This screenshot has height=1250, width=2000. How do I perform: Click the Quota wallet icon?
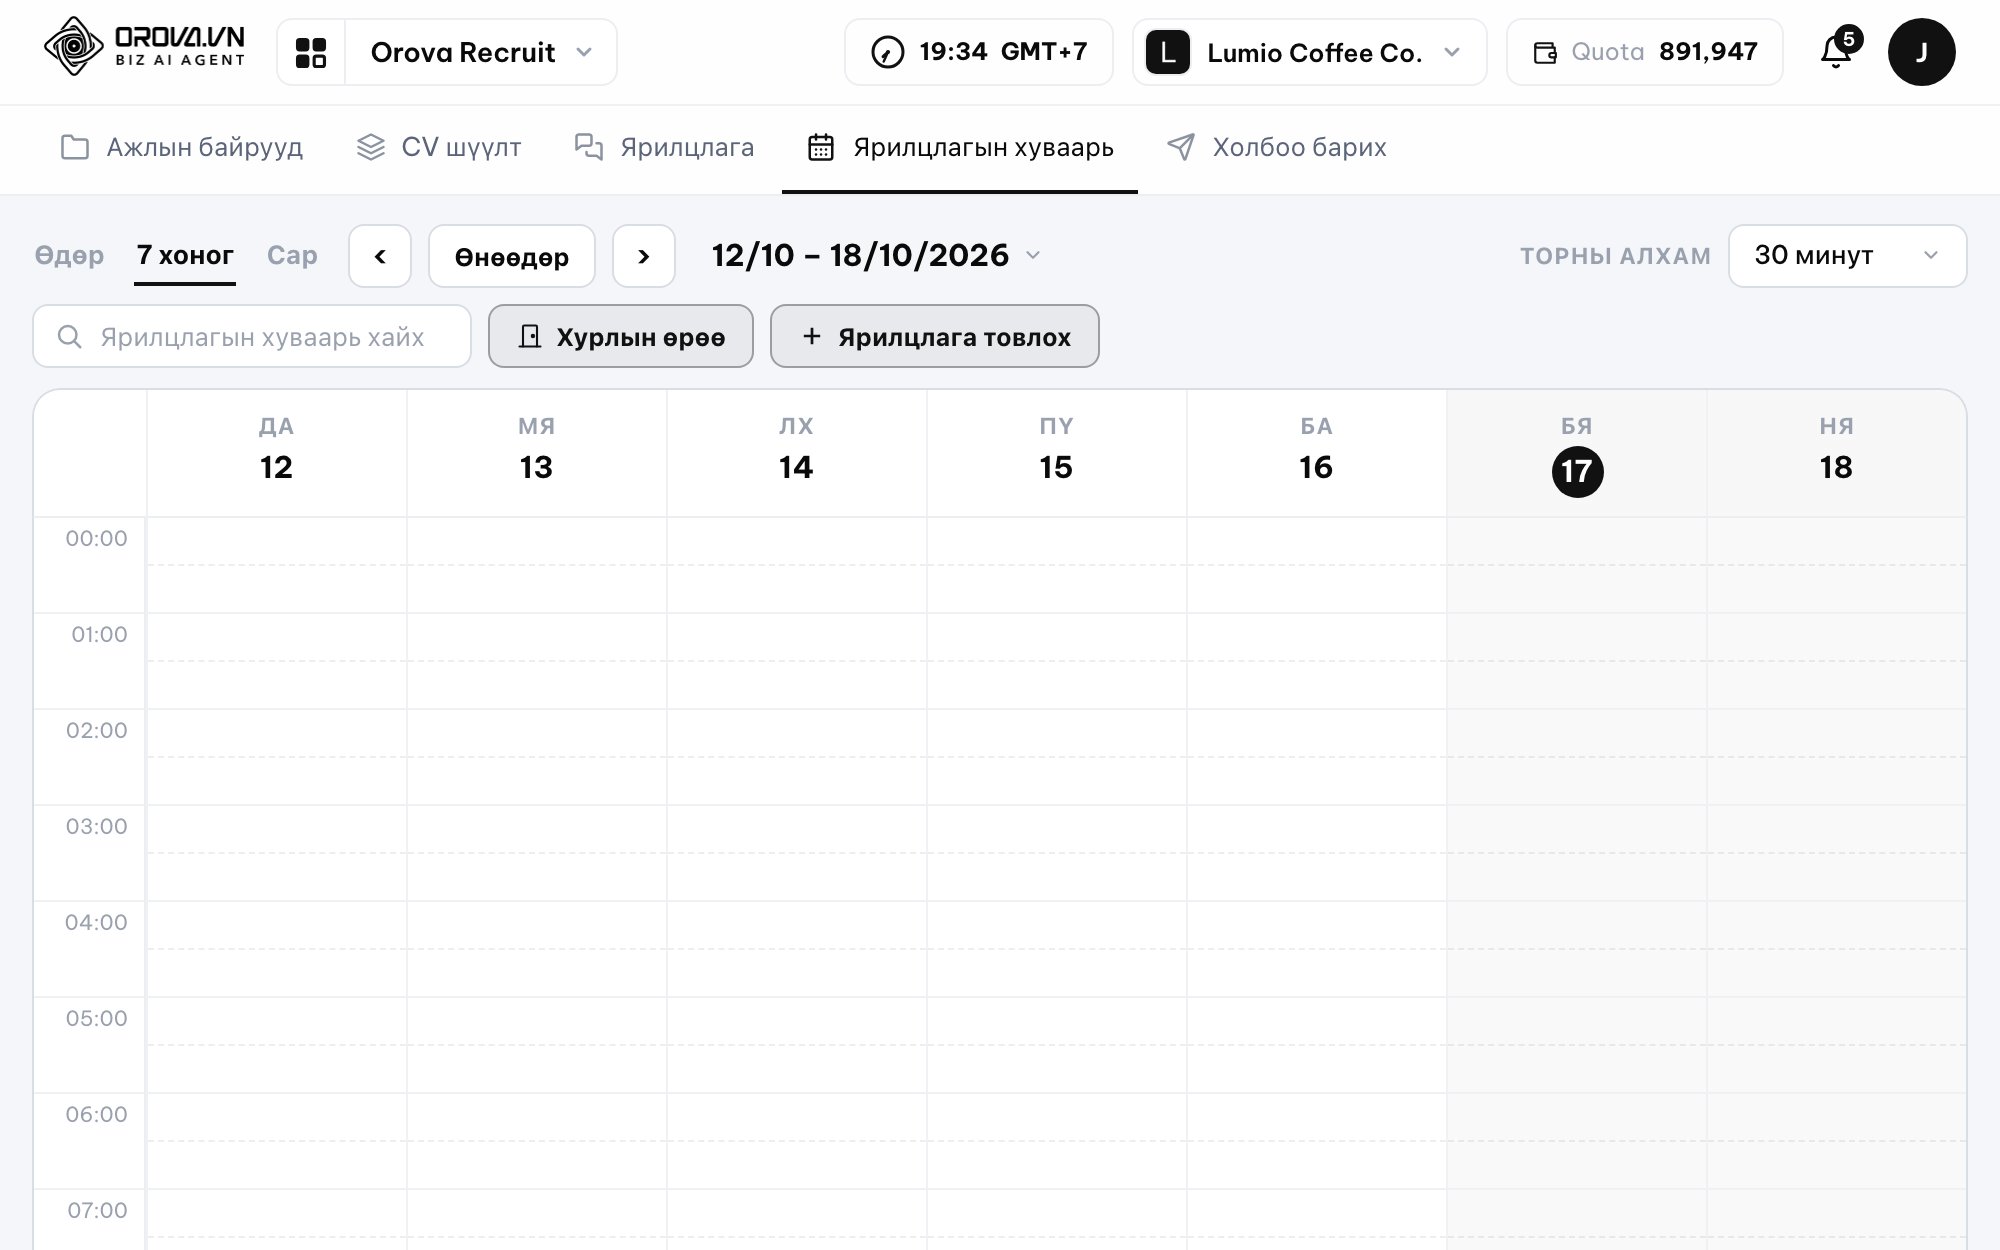[1545, 53]
